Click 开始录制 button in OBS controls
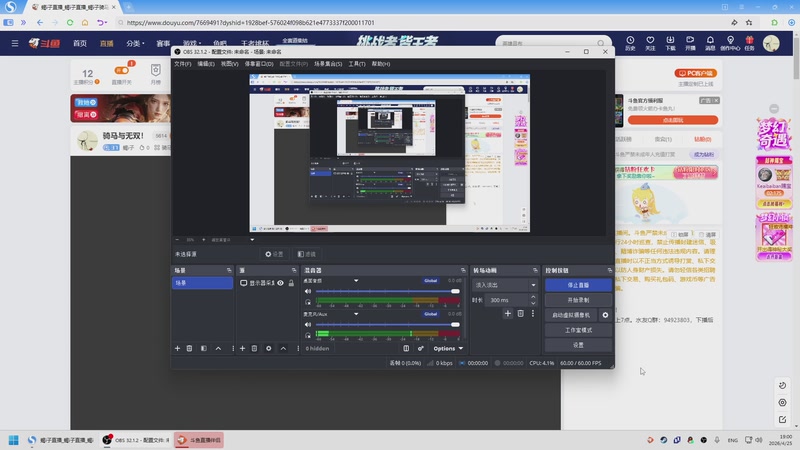 (578, 300)
